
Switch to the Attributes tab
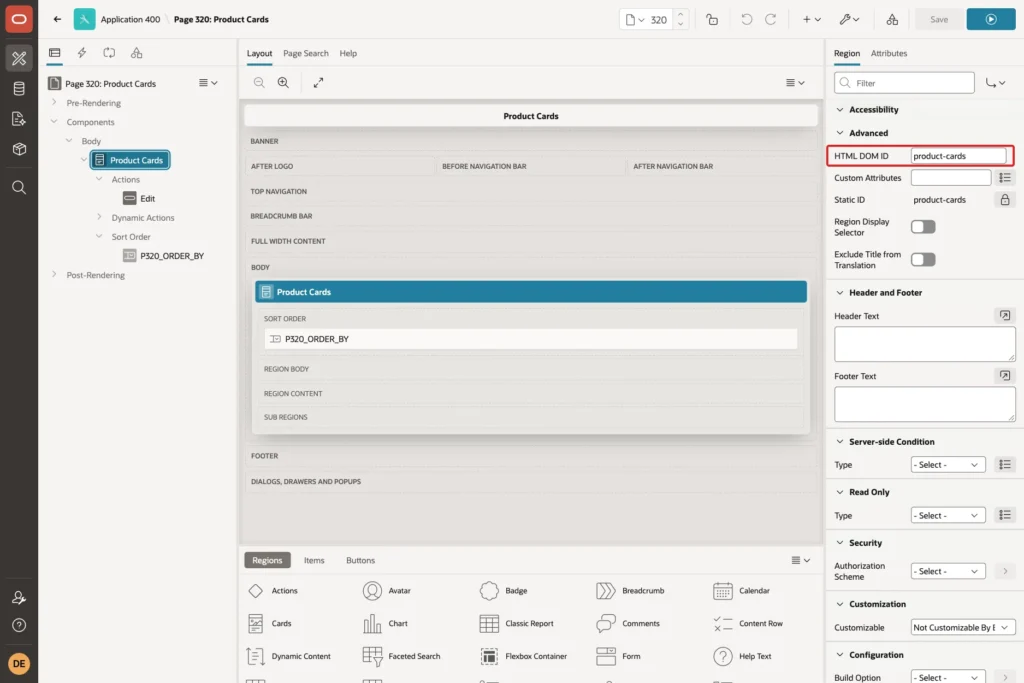click(x=888, y=53)
